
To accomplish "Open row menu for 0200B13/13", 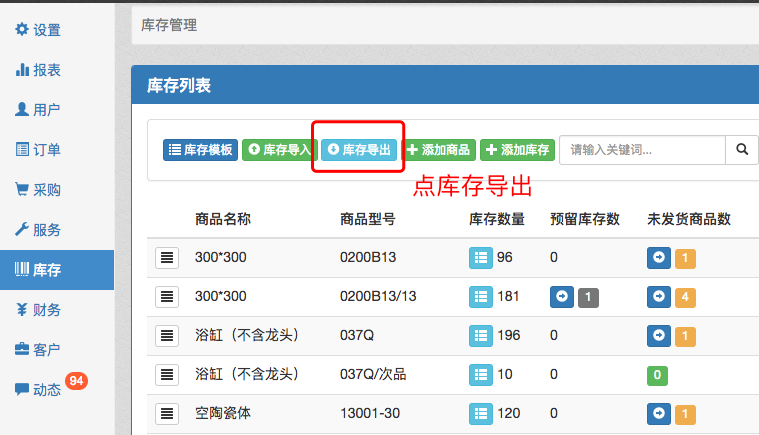I will click(167, 297).
